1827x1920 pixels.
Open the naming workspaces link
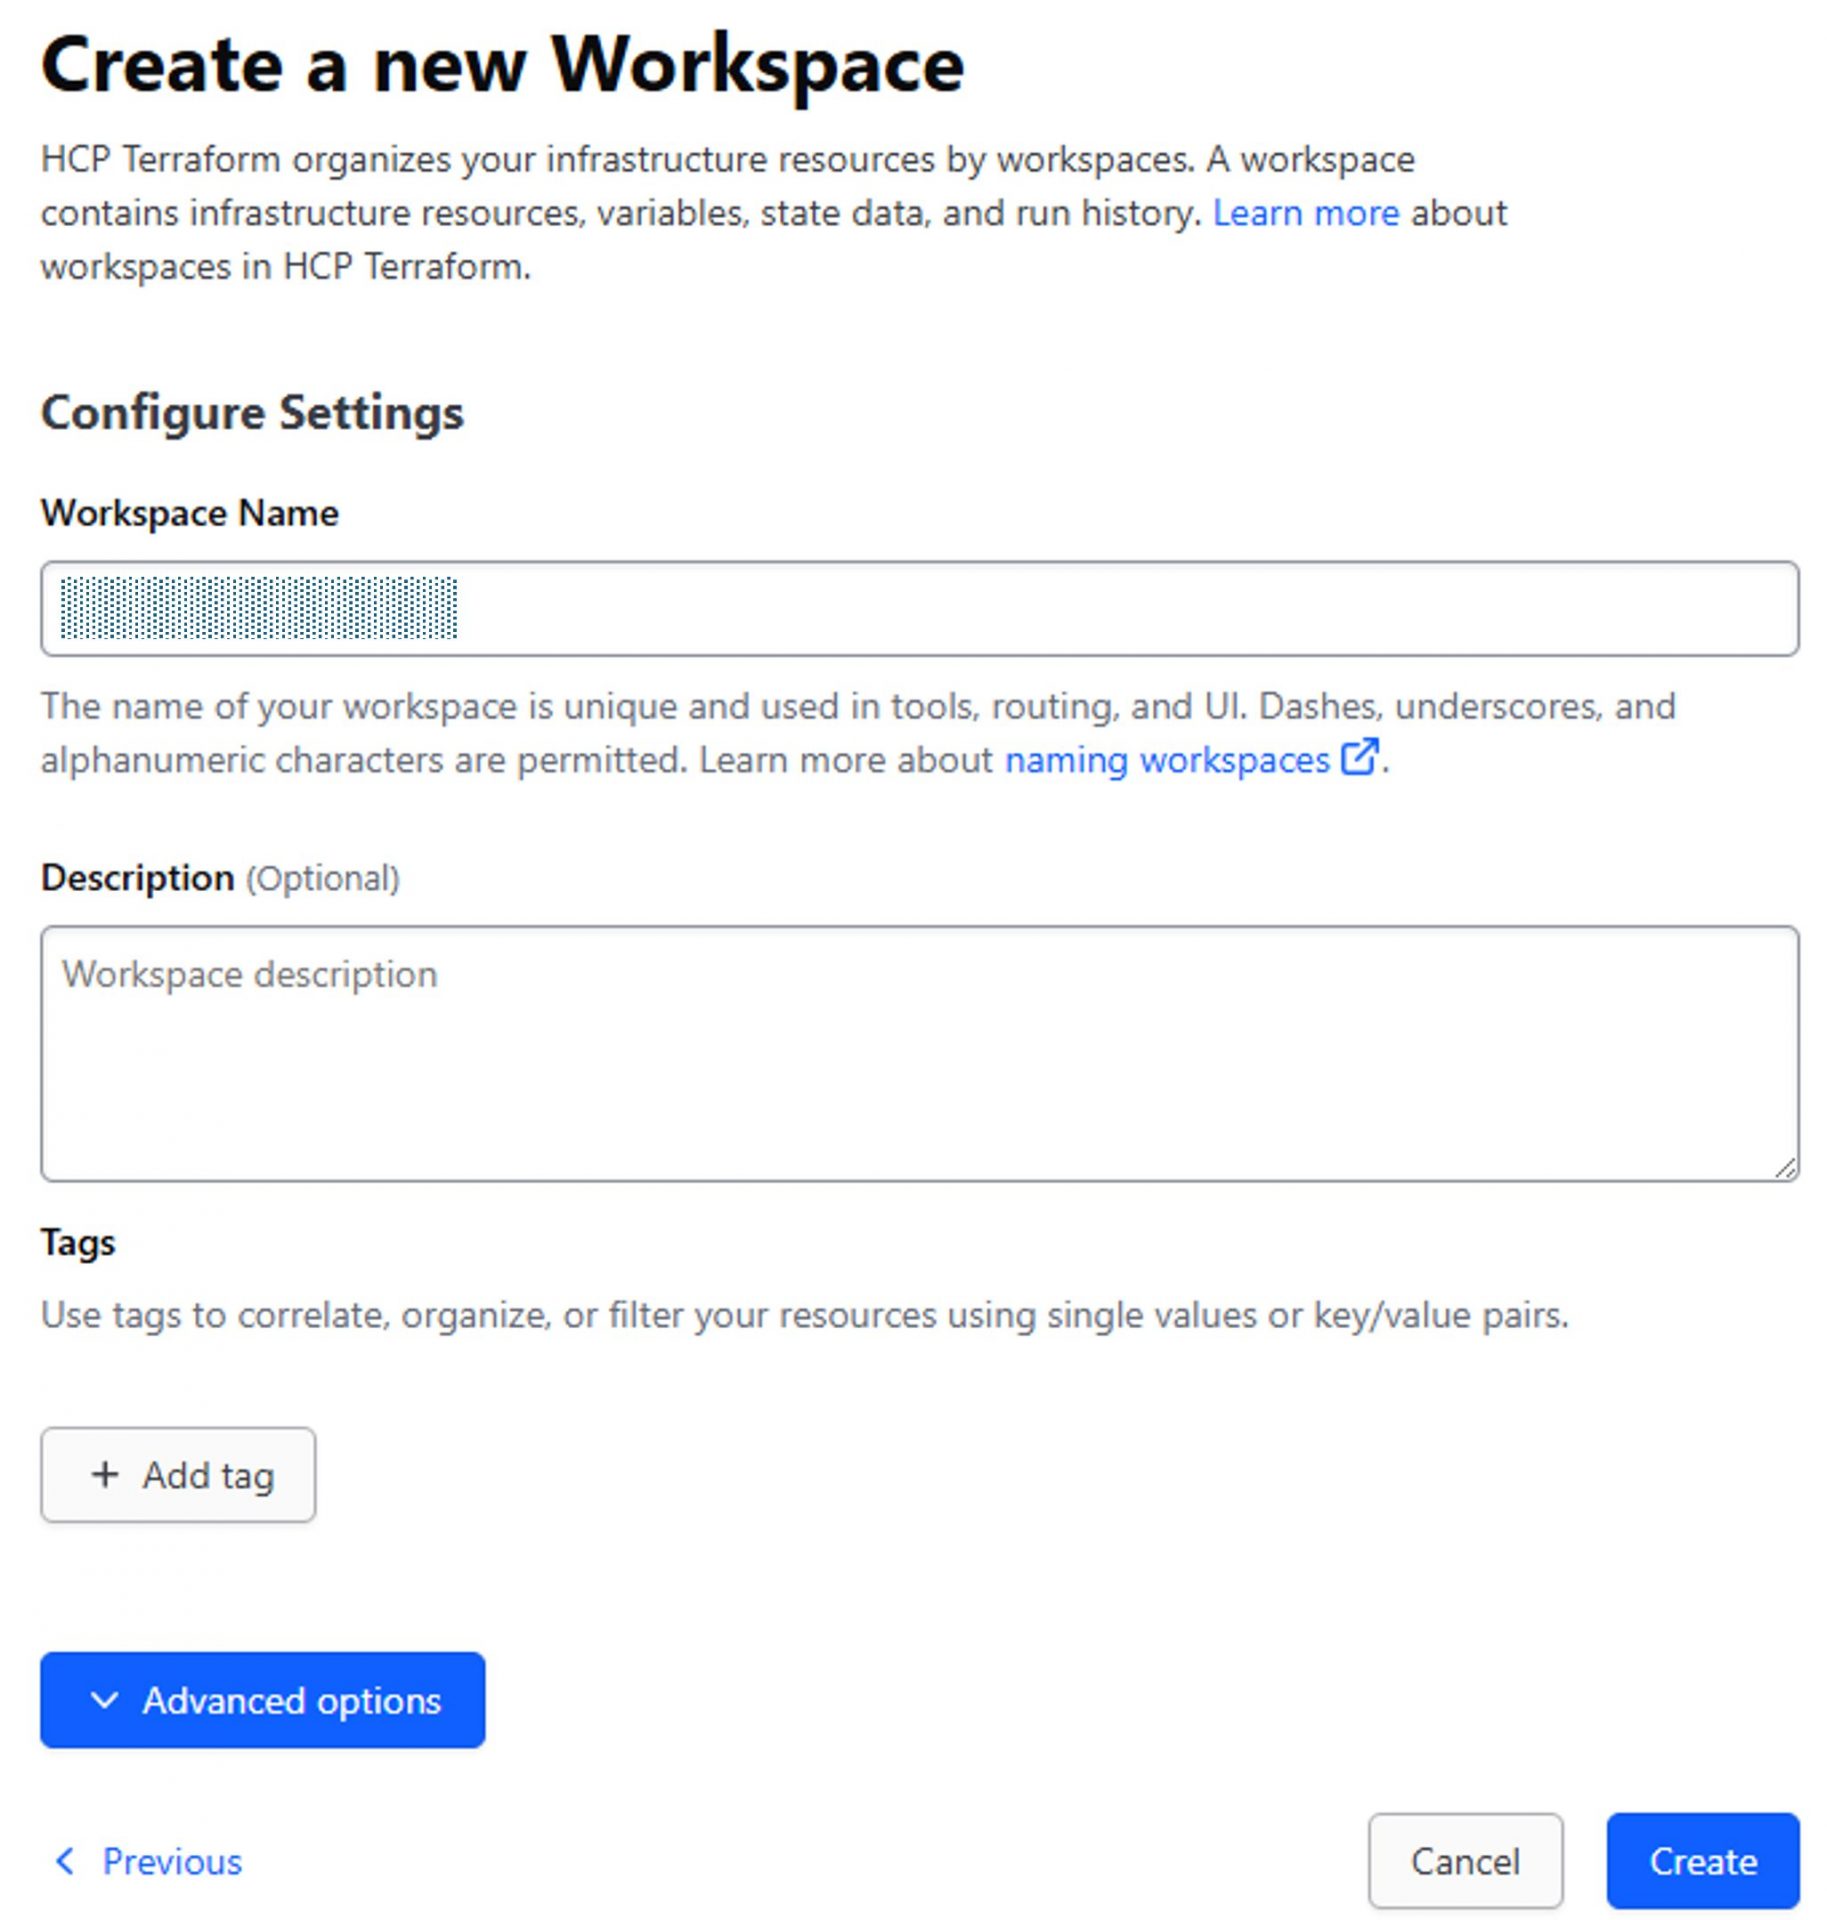[x=1166, y=760]
